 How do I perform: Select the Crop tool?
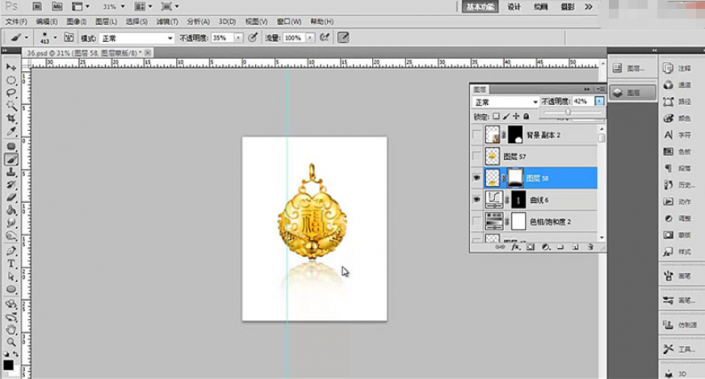click(x=11, y=119)
